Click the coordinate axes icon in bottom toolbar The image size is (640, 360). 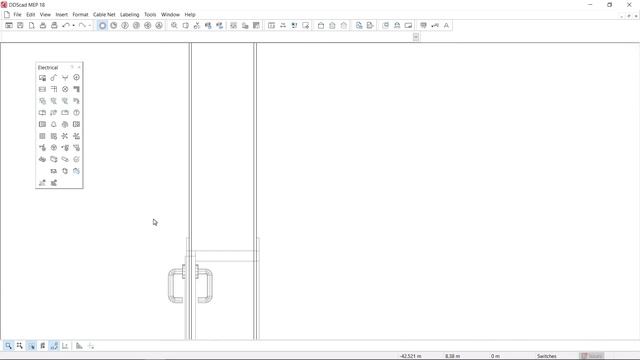tap(65, 346)
